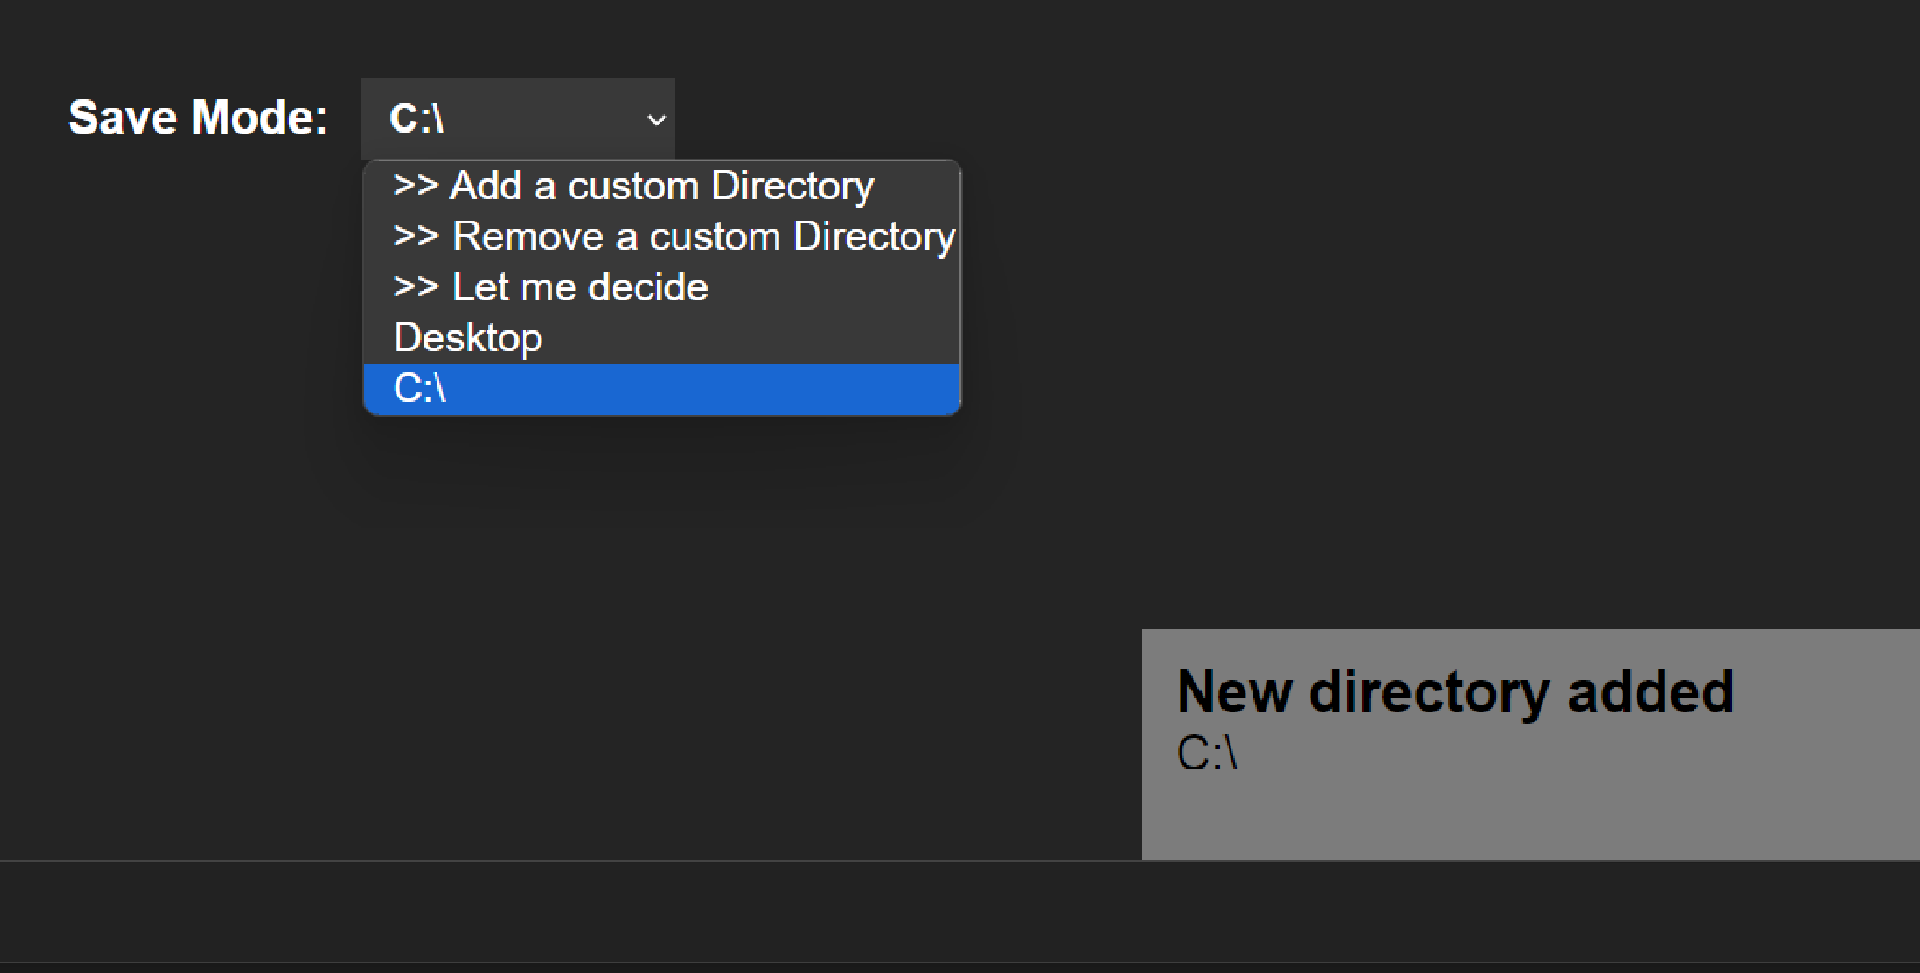Click the >> arrows before Remove a custom Directory

pos(416,237)
